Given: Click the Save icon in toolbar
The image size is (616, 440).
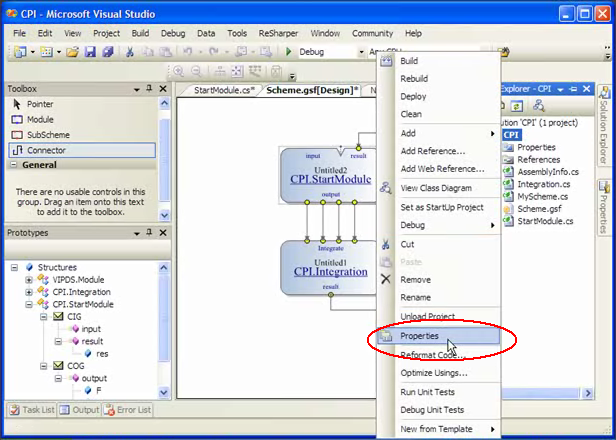Looking at the screenshot, I should click(88, 52).
